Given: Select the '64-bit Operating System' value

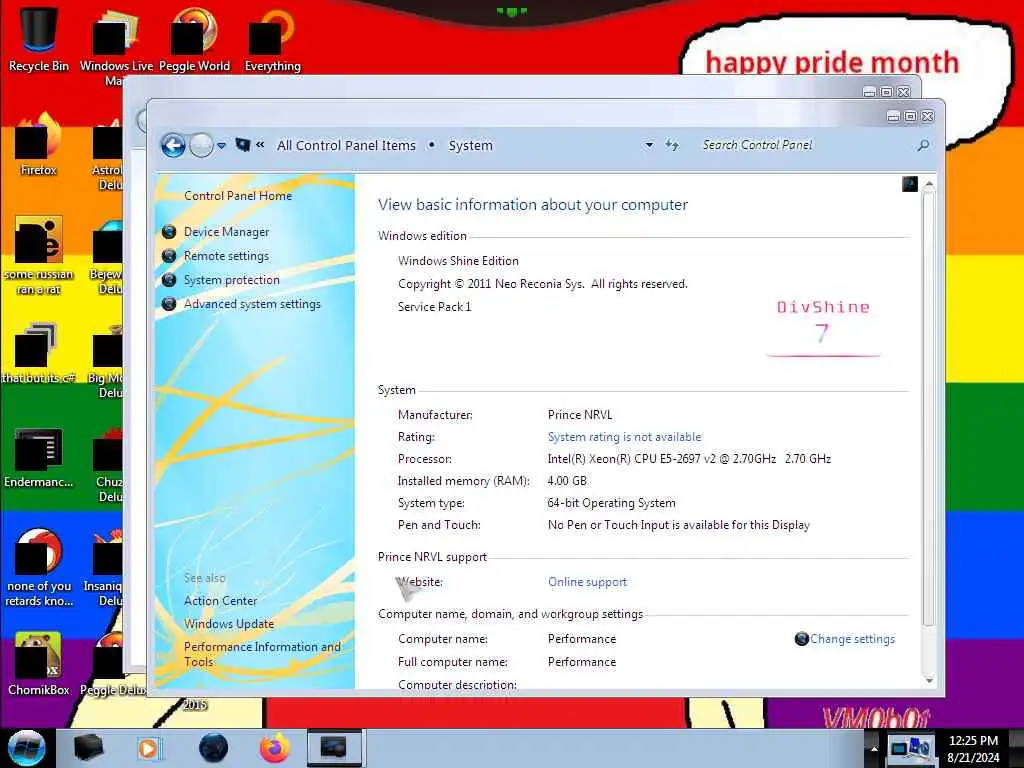Looking at the screenshot, I should [x=611, y=504].
